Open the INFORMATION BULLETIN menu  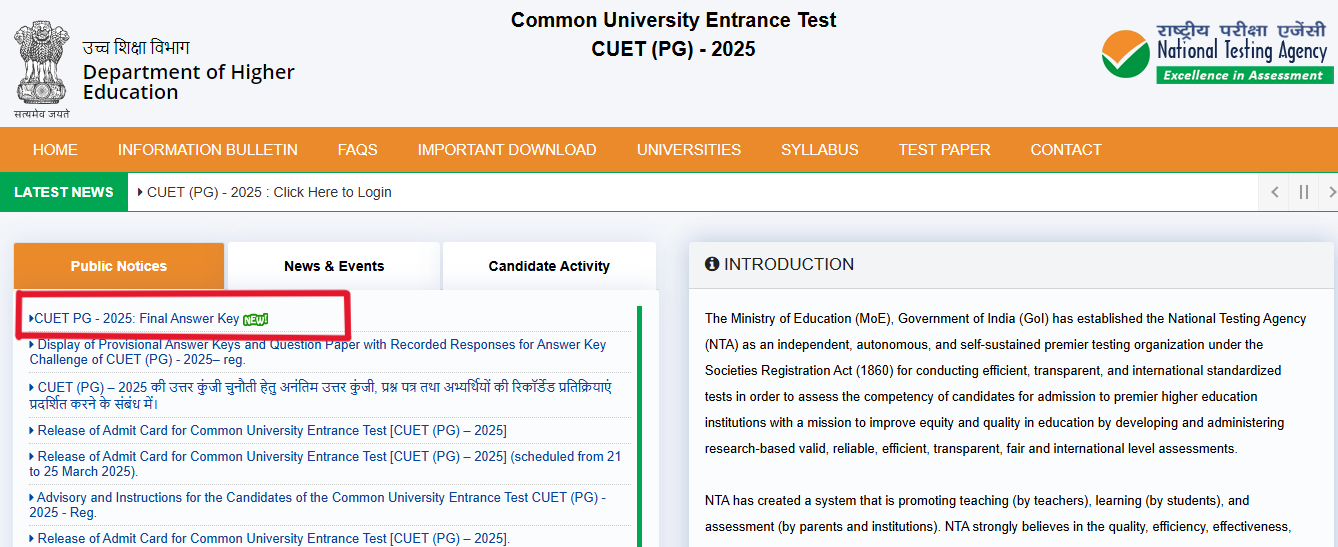coord(208,150)
